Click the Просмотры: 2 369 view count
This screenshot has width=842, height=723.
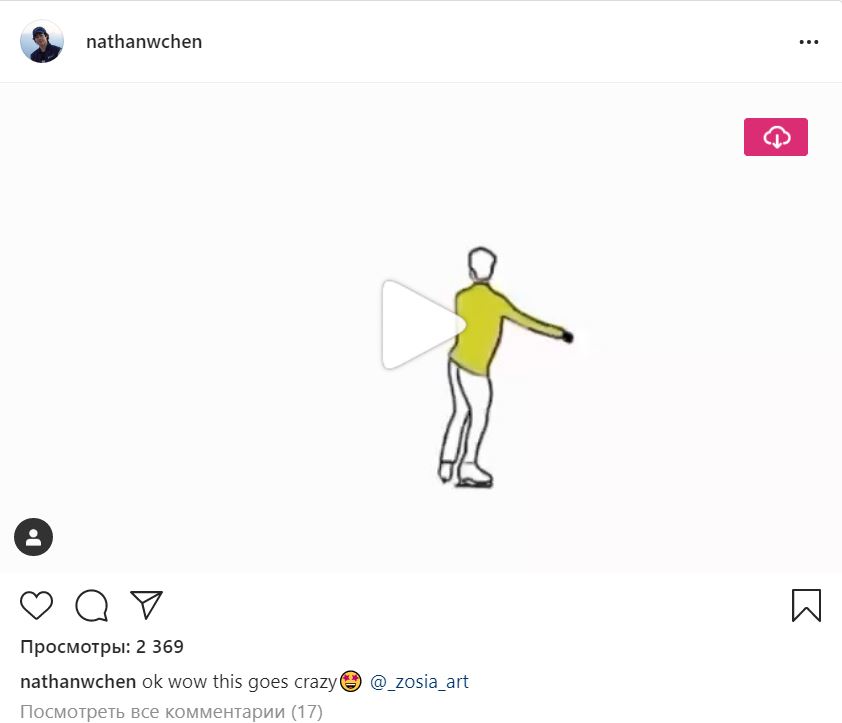click(102, 647)
